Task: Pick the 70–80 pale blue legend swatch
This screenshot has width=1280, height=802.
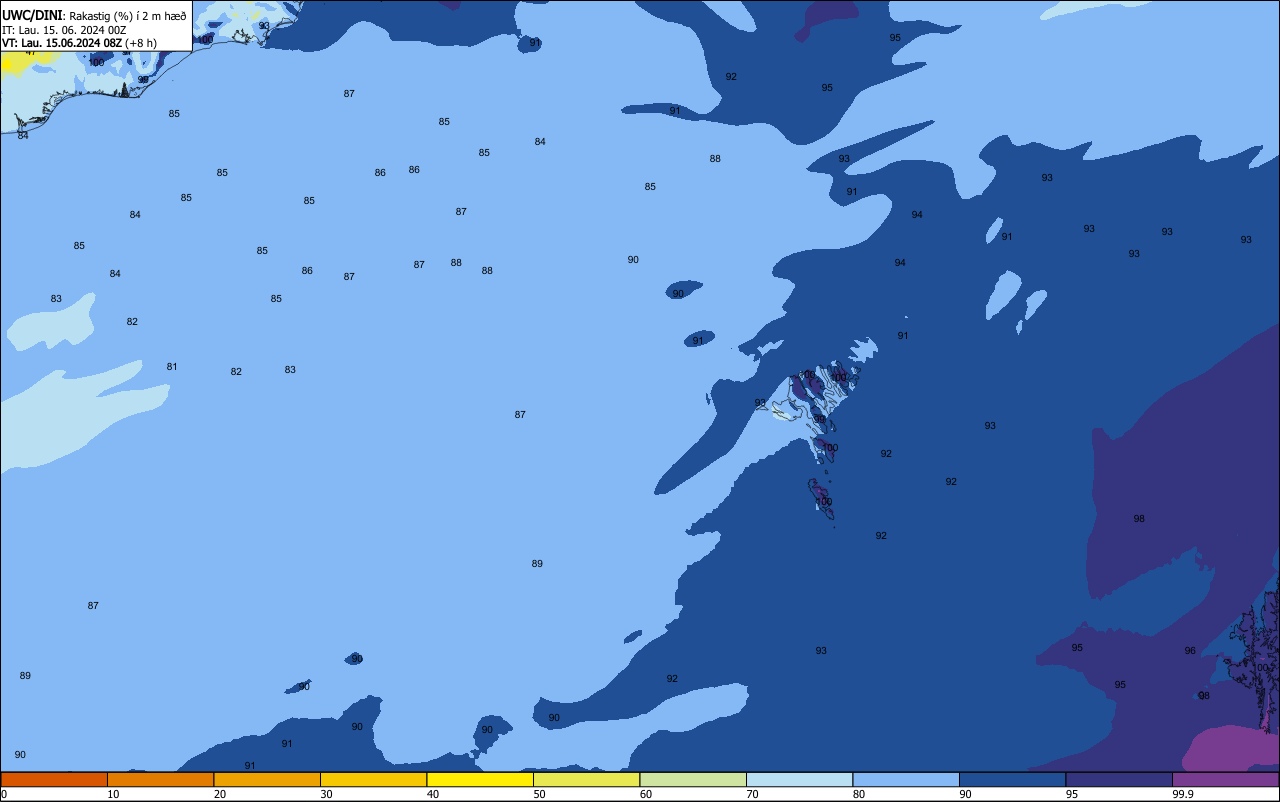Action: pyautogui.click(x=799, y=779)
